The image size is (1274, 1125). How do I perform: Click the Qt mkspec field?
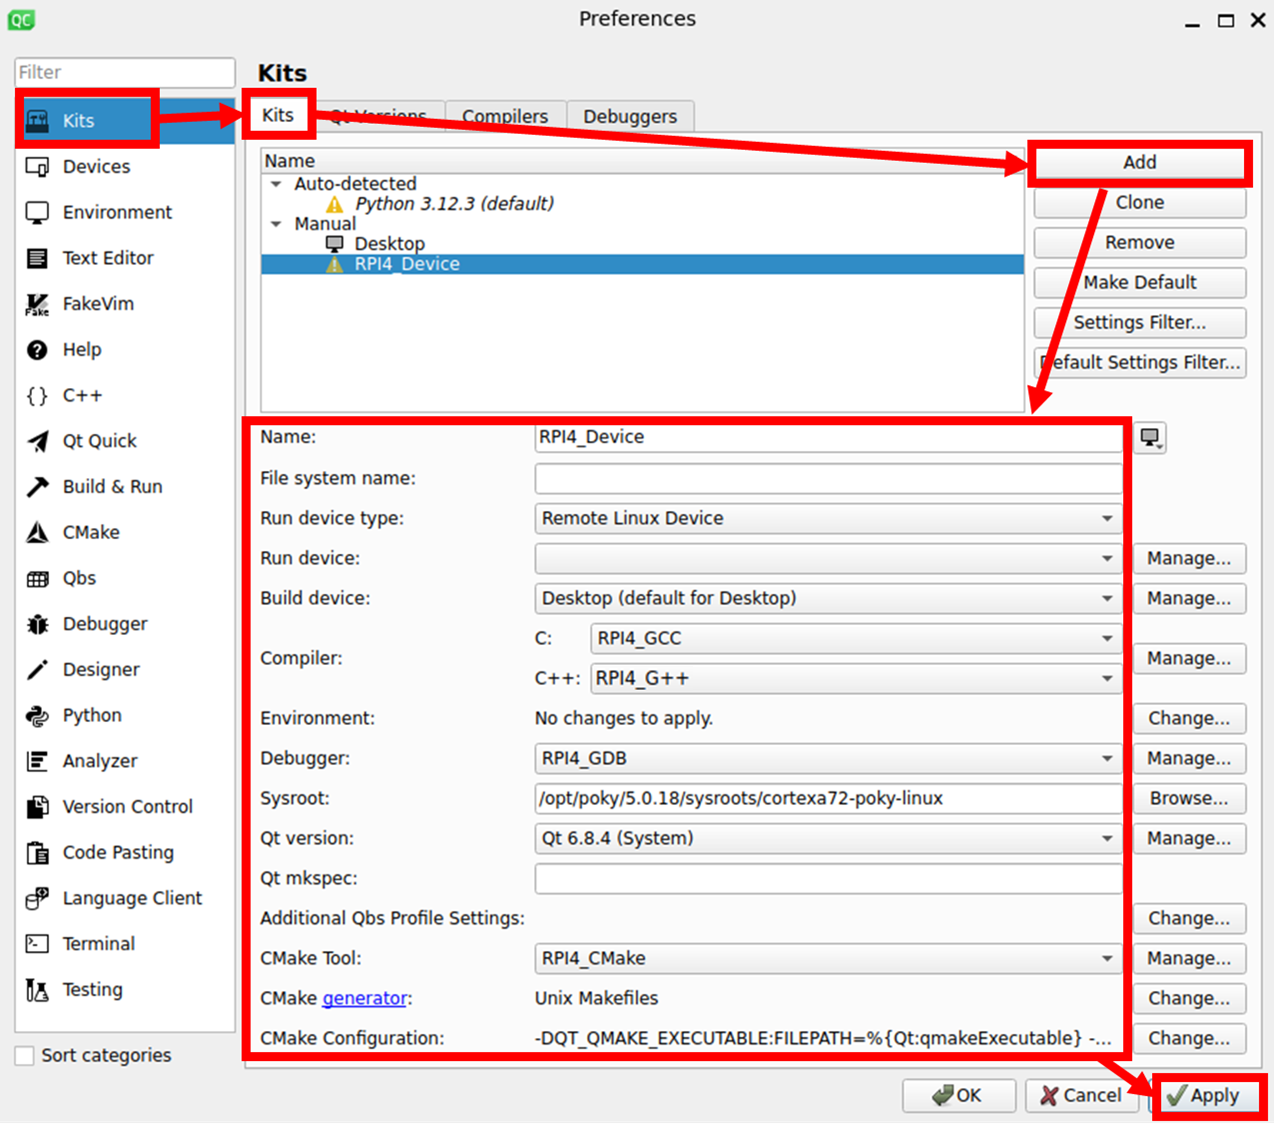[x=828, y=878]
